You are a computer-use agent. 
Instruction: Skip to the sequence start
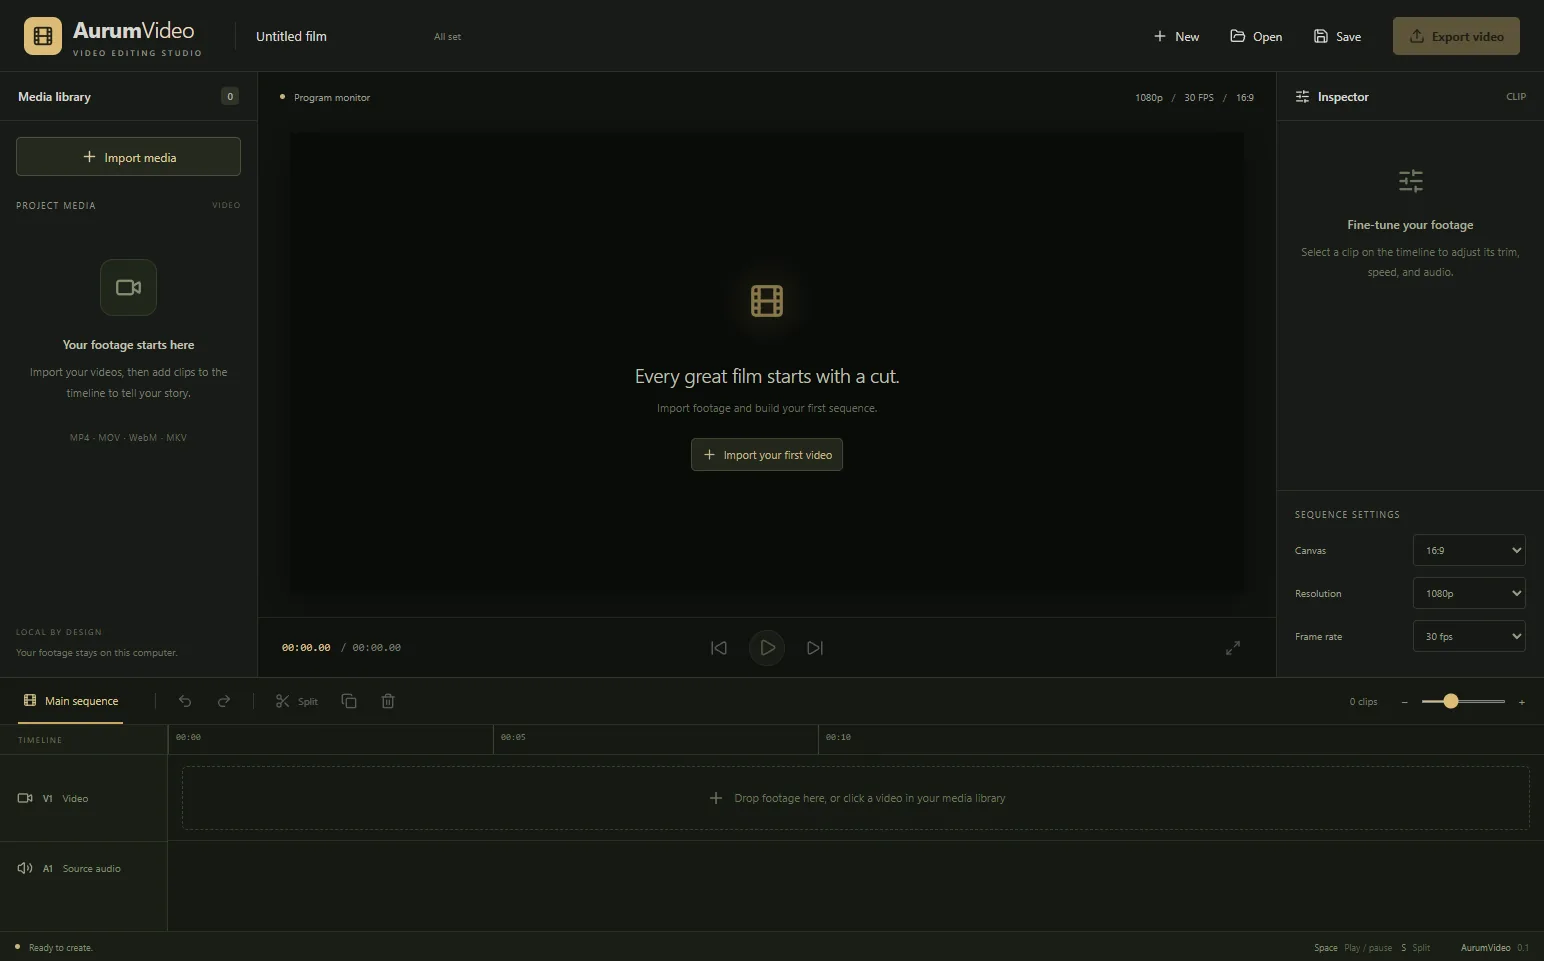(719, 648)
